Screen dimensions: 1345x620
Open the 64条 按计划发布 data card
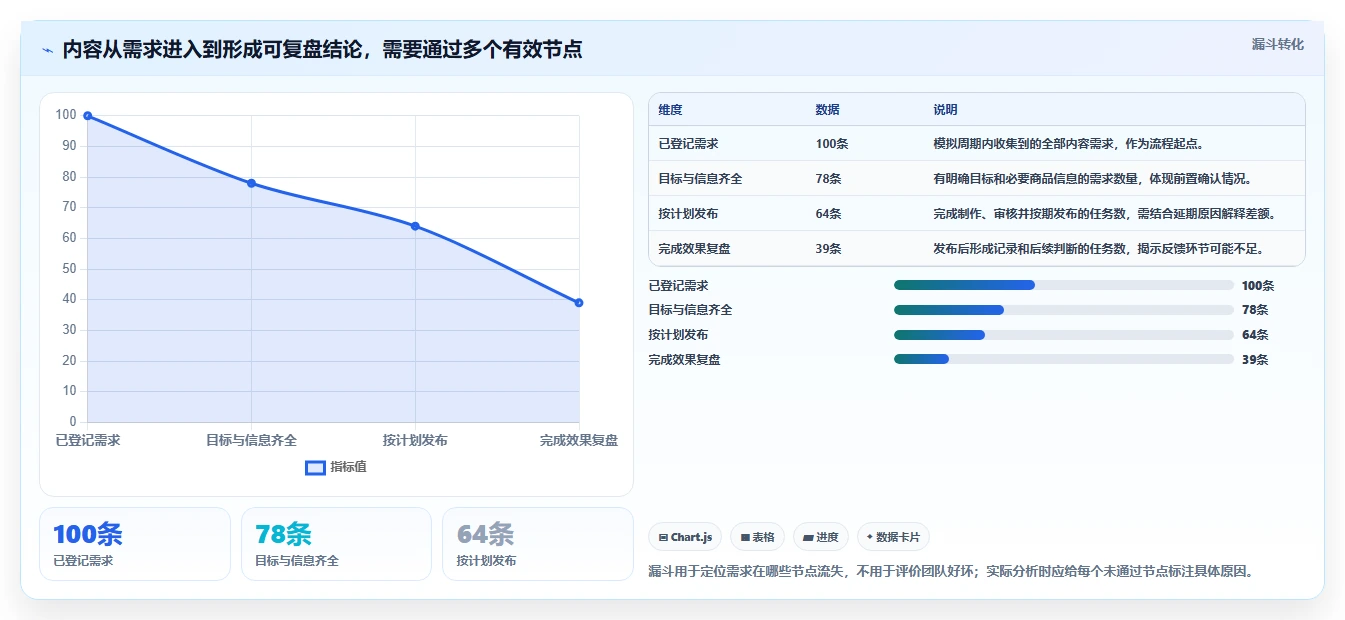pos(538,544)
